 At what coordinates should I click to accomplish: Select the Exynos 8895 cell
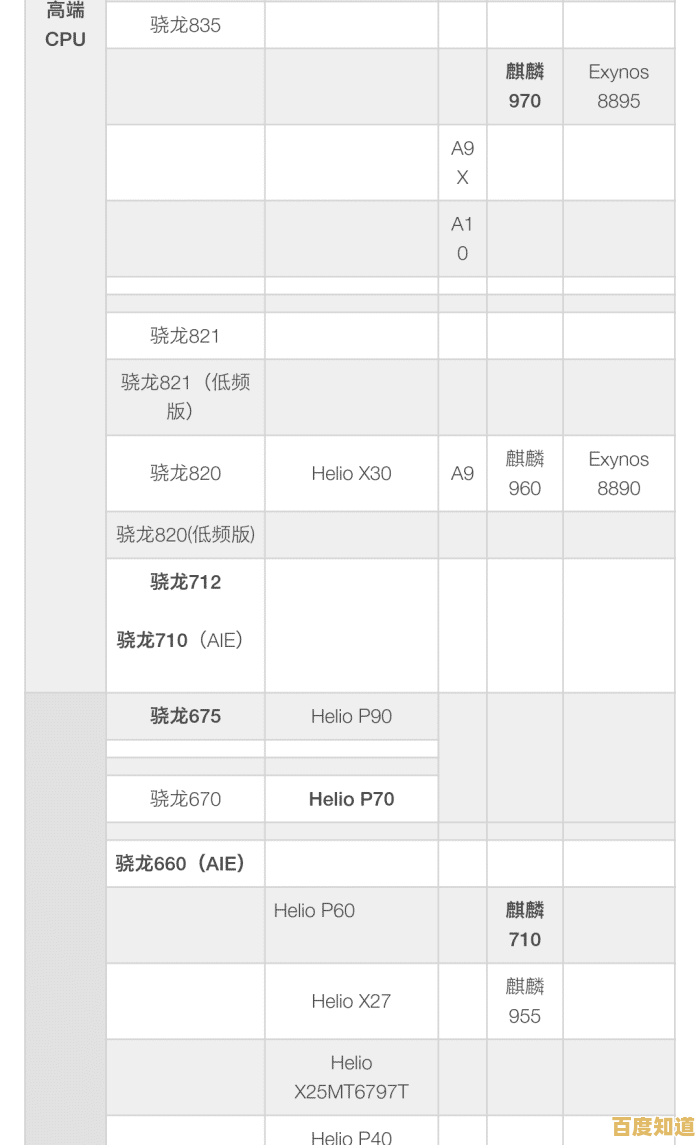click(618, 86)
